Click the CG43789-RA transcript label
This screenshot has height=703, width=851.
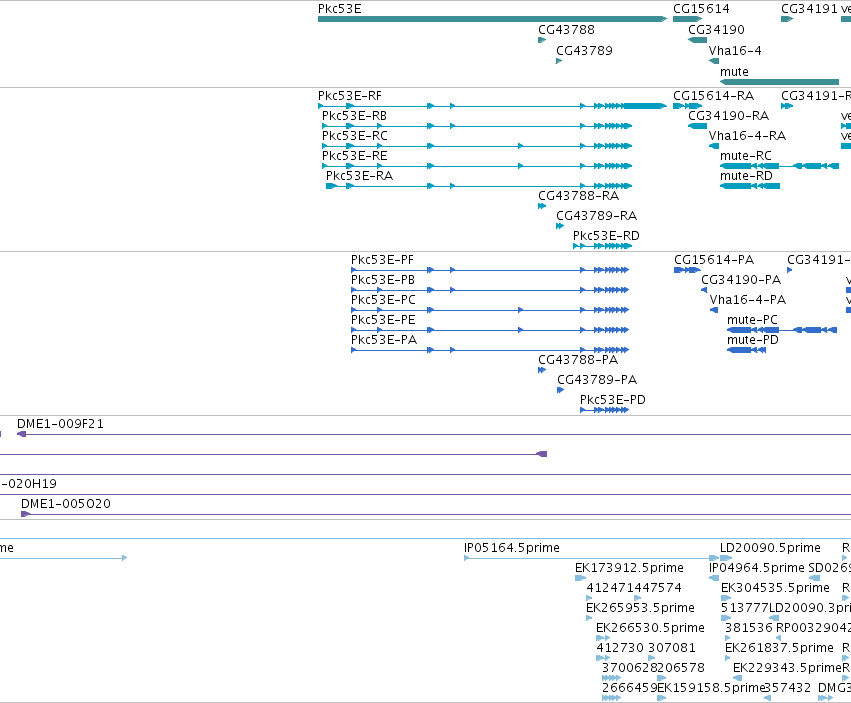click(x=596, y=216)
